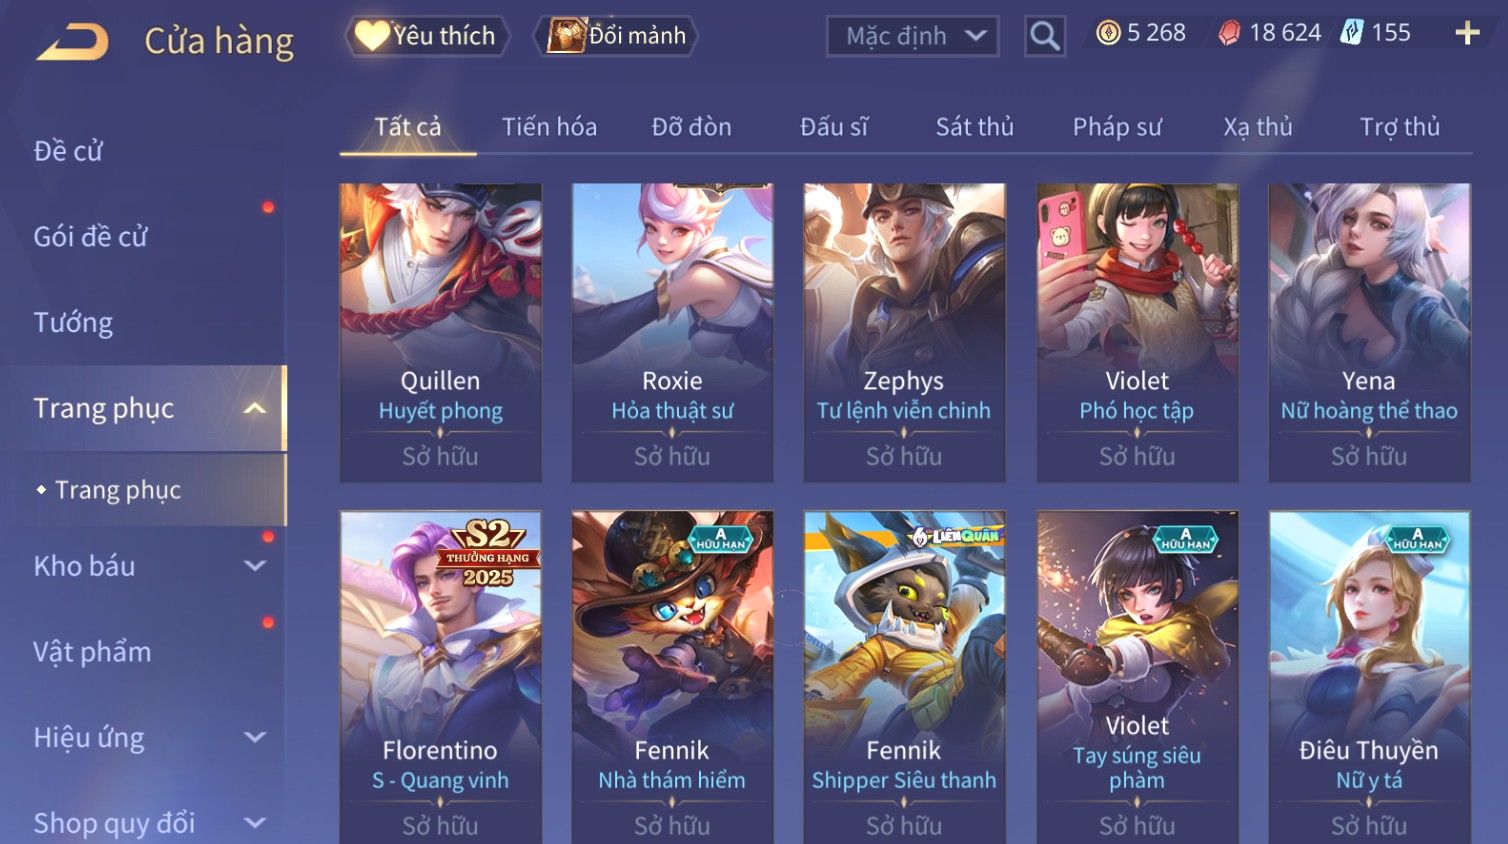1508x844 pixels.
Task: Tap the gold coin balance icon
Action: coord(1108,33)
